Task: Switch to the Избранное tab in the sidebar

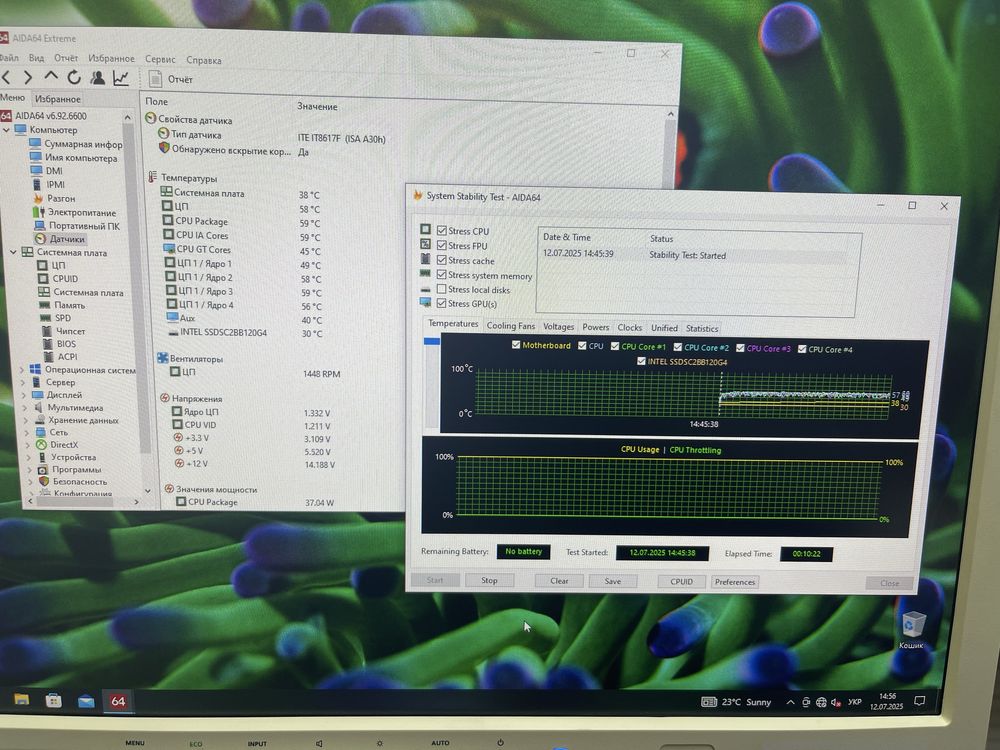Action: click(57, 99)
